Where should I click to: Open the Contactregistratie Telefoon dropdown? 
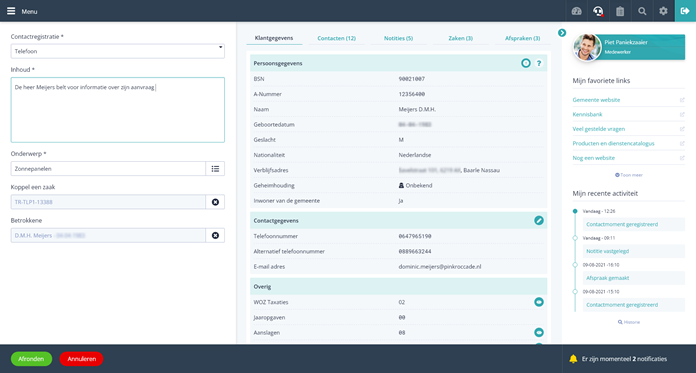[118, 51]
